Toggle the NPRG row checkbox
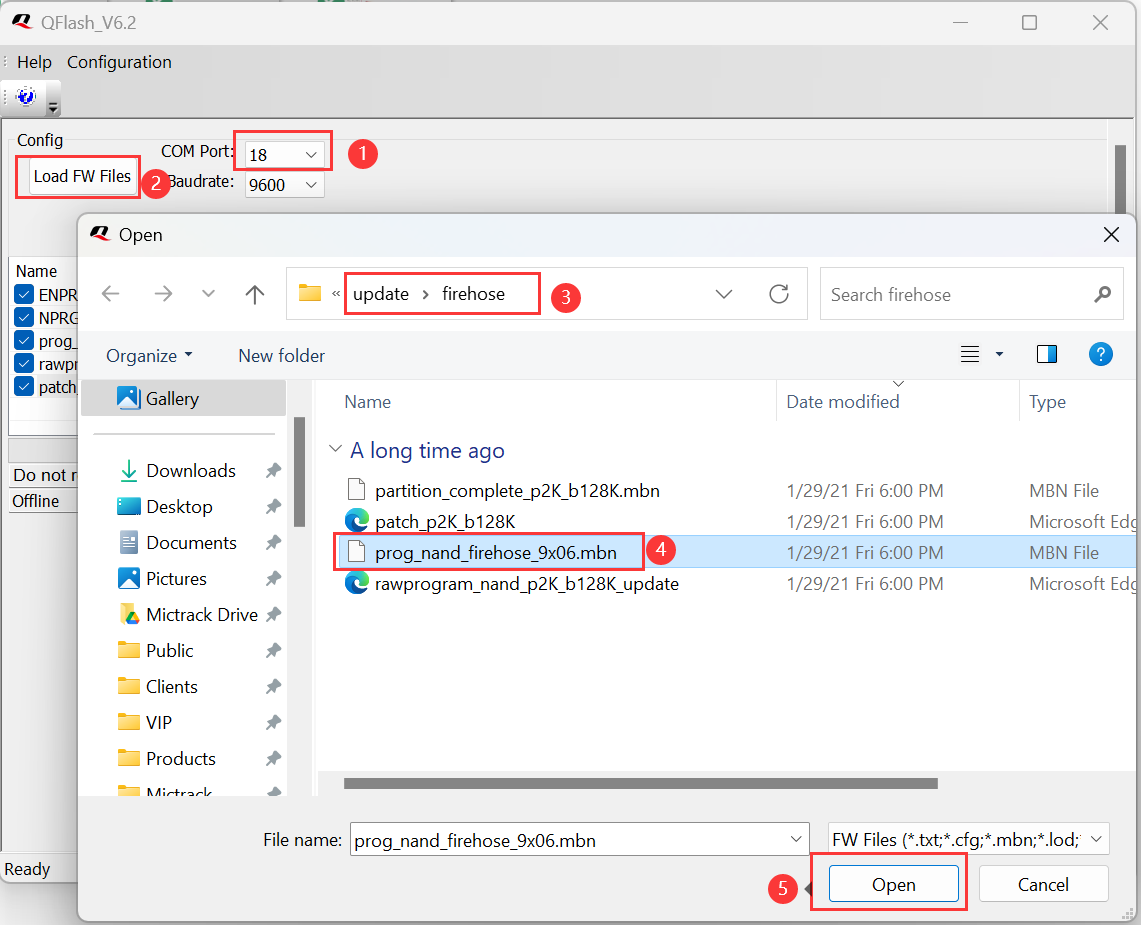Viewport: 1141px width, 925px height. pyautogui.click(x=25, y=318)
